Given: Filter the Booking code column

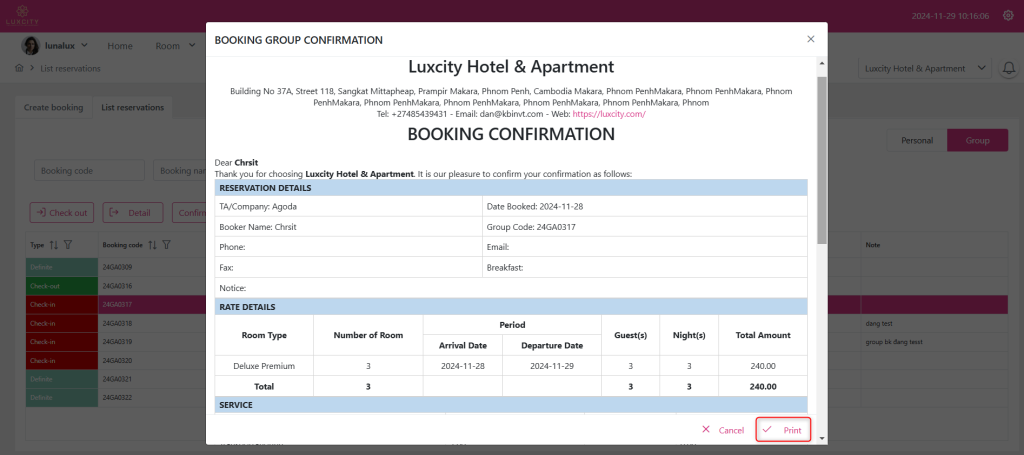Looking at the screenshot, I should [x=167, y=245].
